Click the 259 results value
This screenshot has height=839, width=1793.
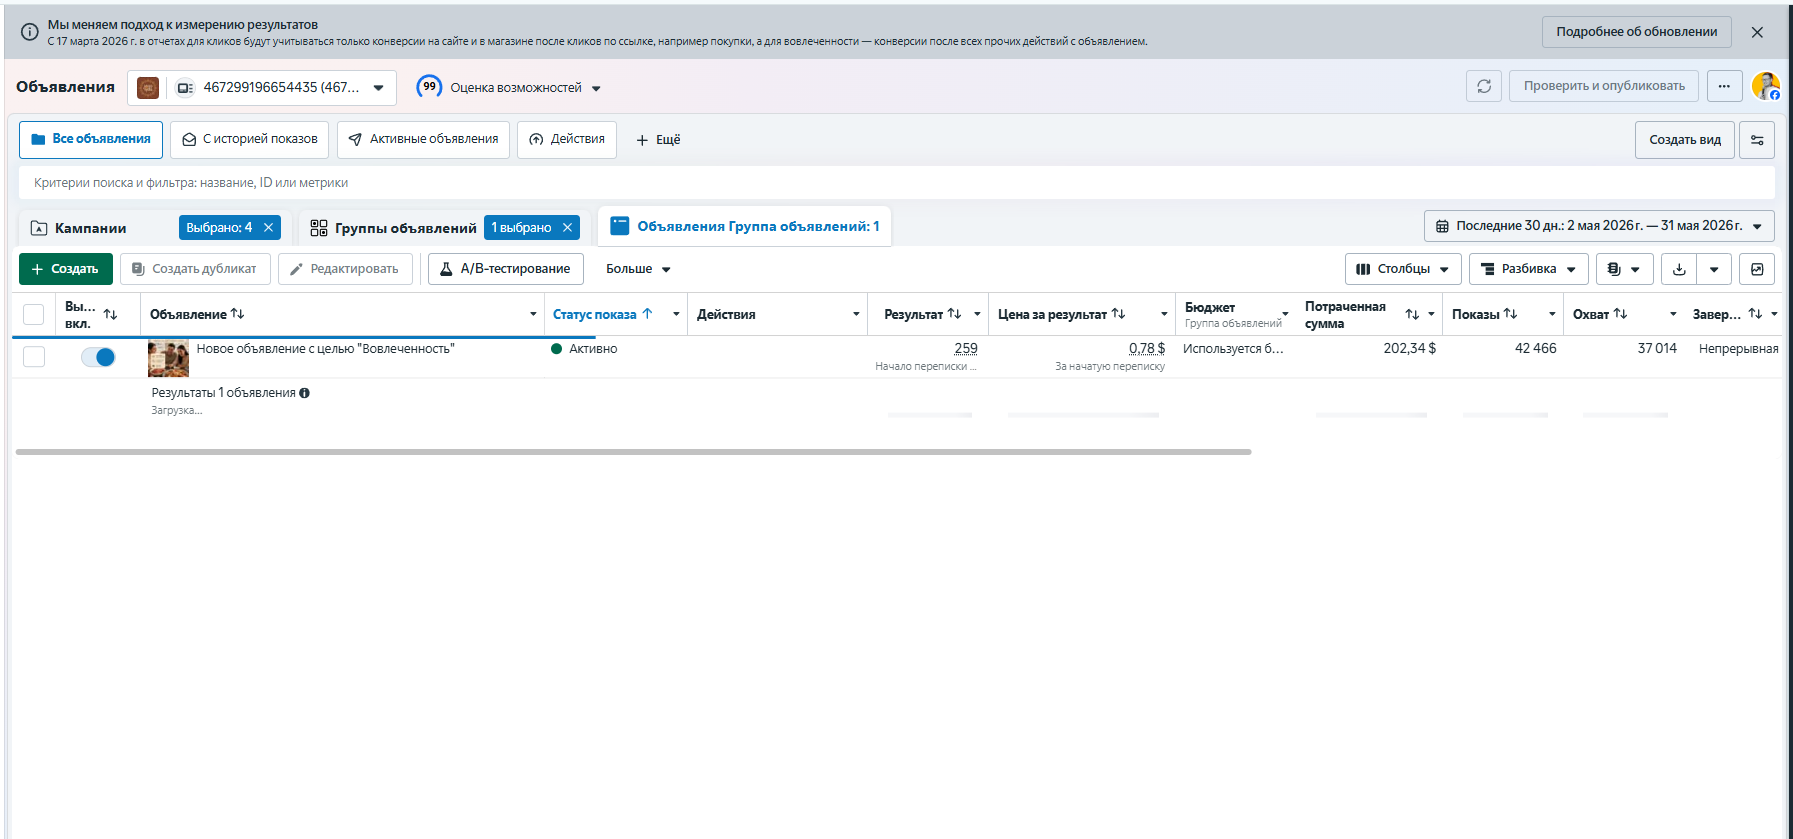click(966, 349)
